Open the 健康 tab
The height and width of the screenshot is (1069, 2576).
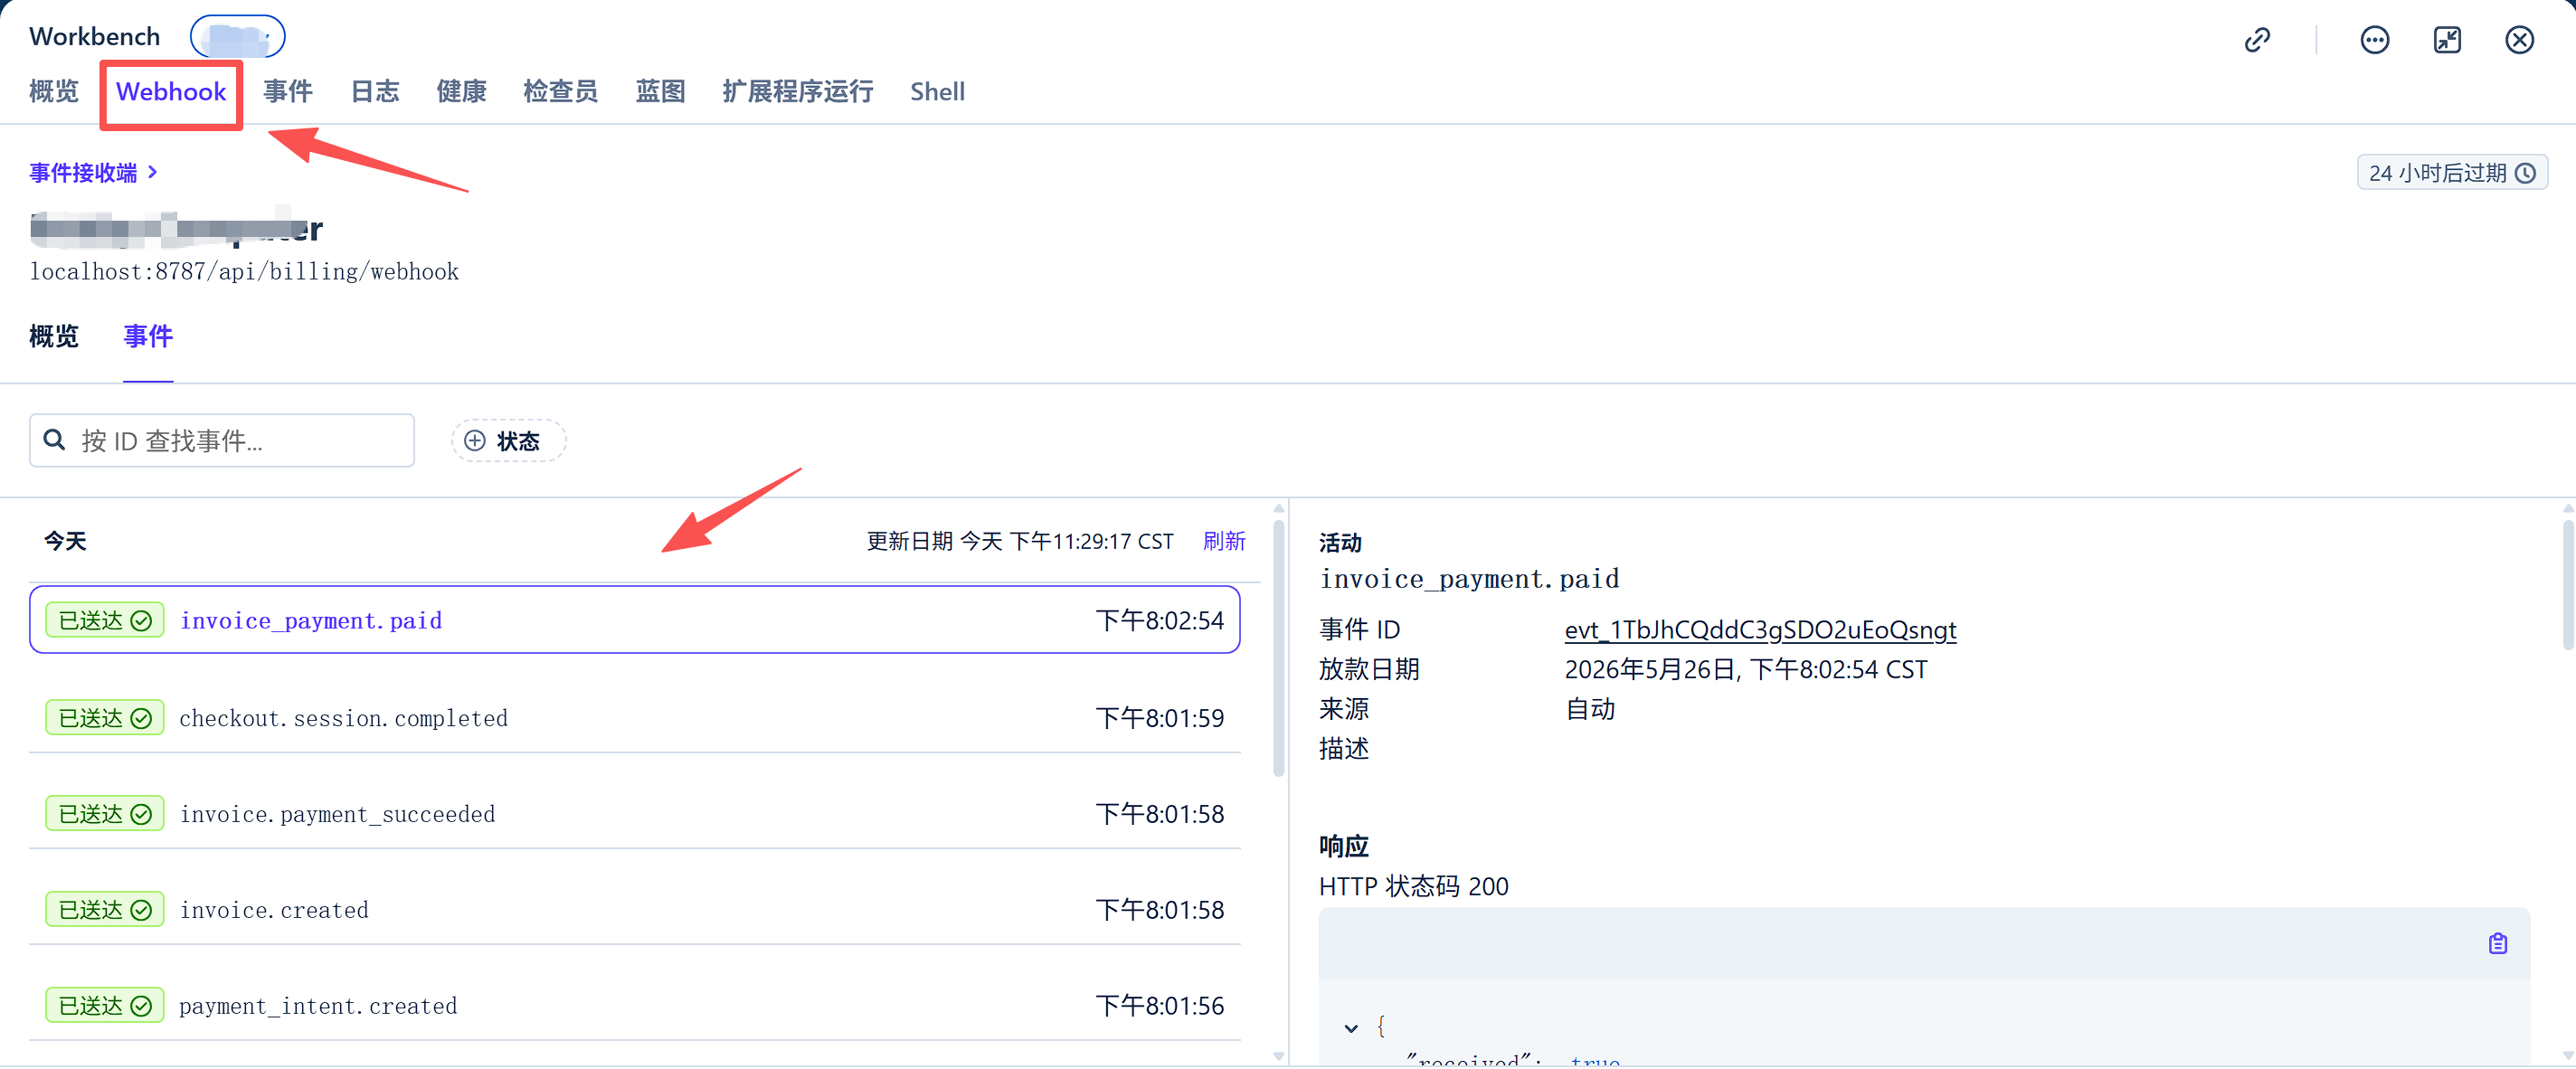click(461, 91)
